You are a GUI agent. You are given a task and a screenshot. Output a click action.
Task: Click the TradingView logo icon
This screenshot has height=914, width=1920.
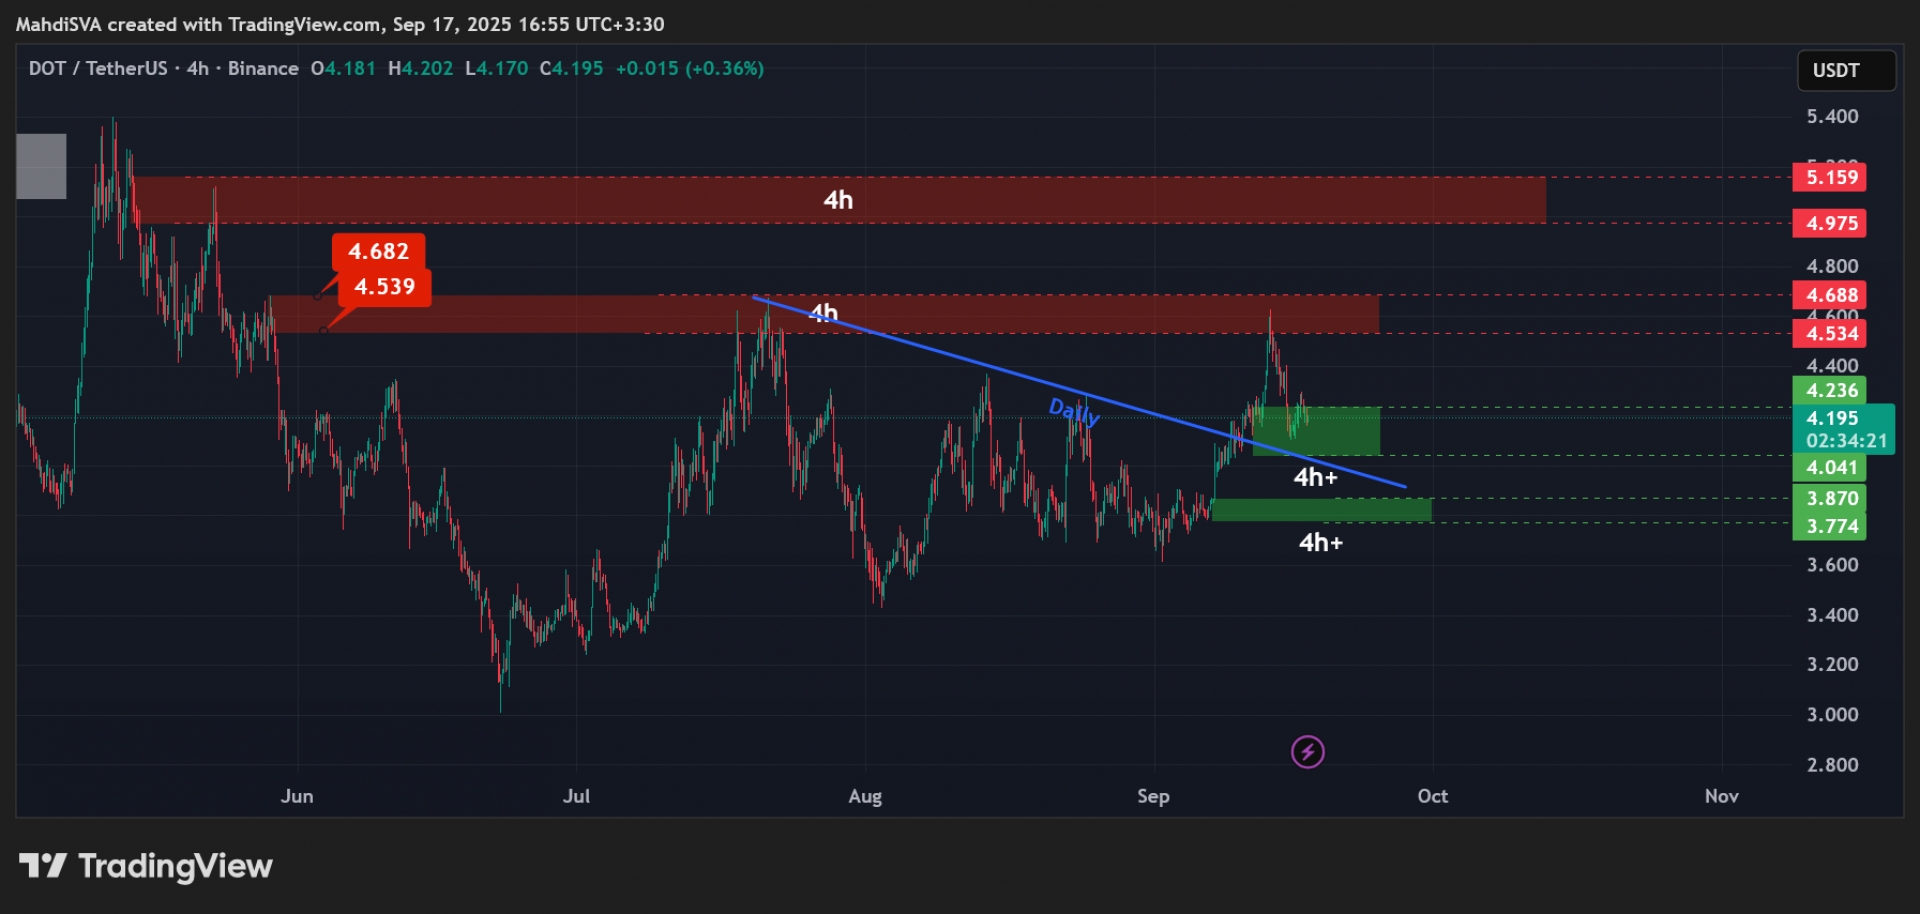coord(43,865)
